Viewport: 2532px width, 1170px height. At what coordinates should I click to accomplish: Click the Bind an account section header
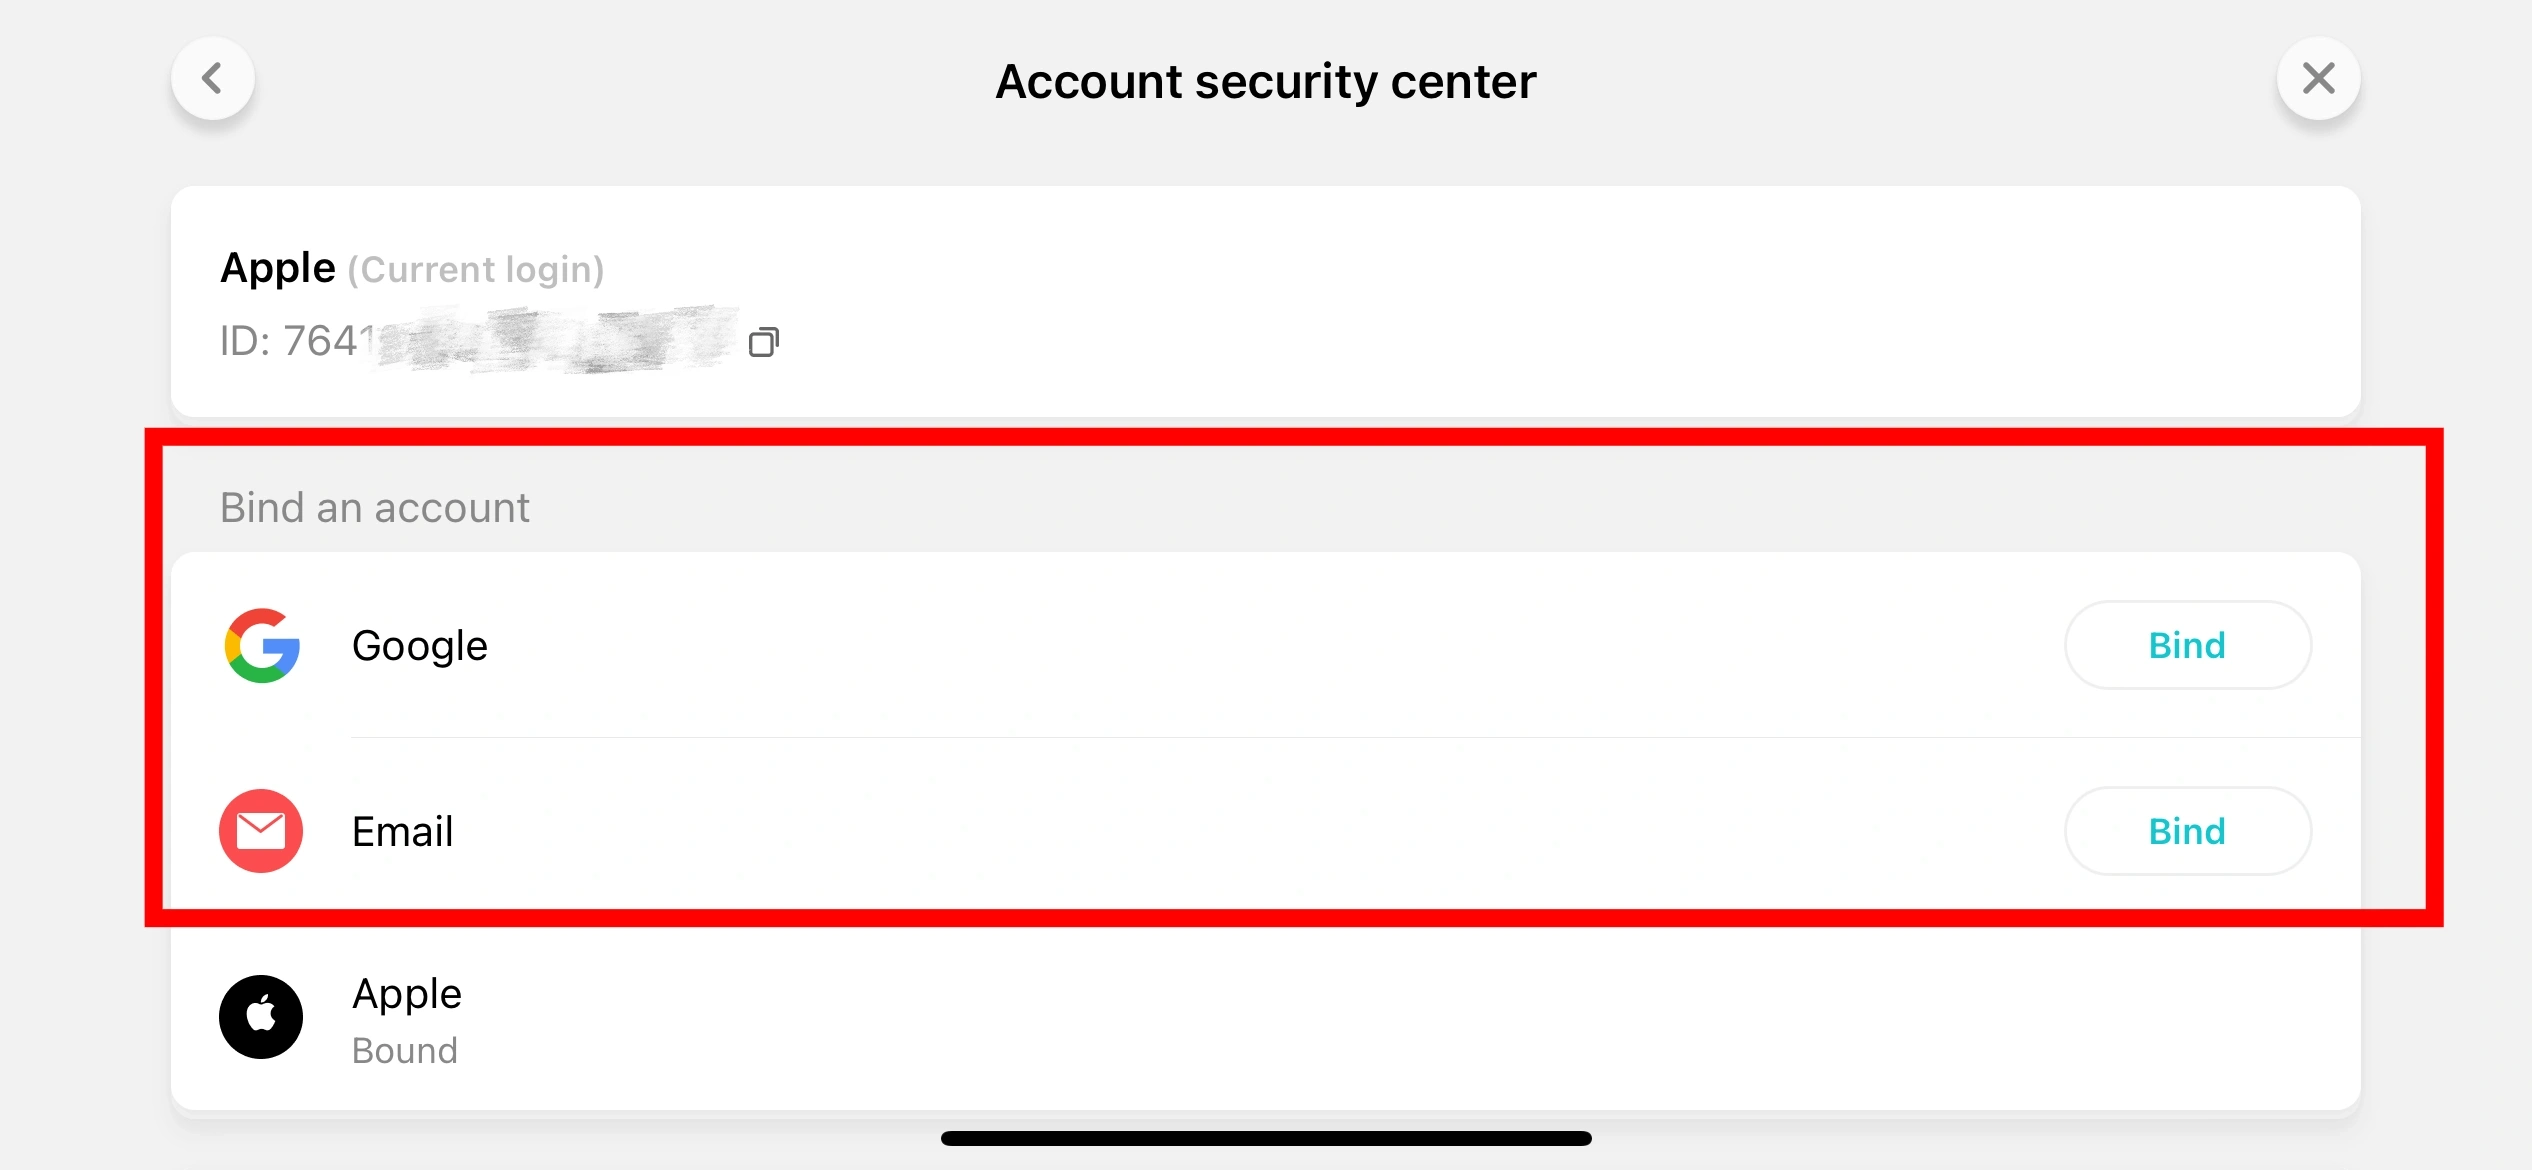click(x=374, y=507)
